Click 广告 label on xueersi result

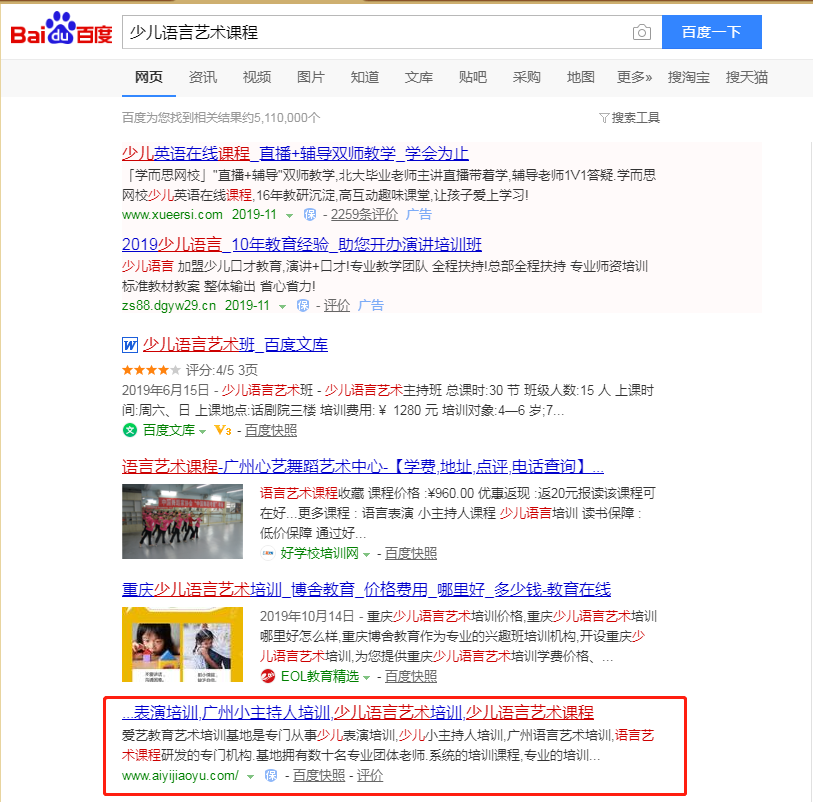(x=419, y=215)
